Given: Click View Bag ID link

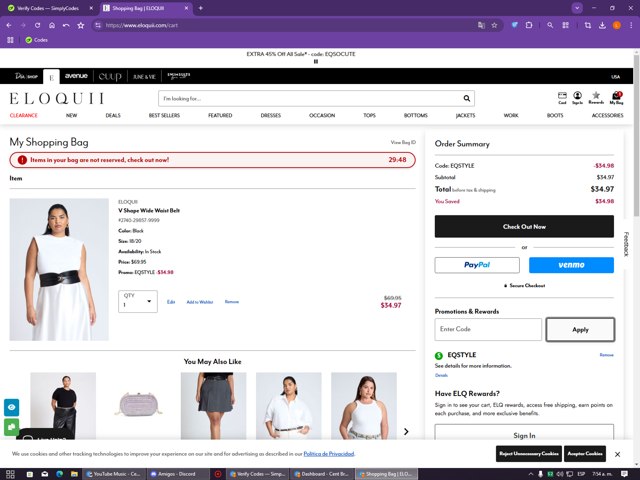Looking at the screenshot, I should click(403, 142).
